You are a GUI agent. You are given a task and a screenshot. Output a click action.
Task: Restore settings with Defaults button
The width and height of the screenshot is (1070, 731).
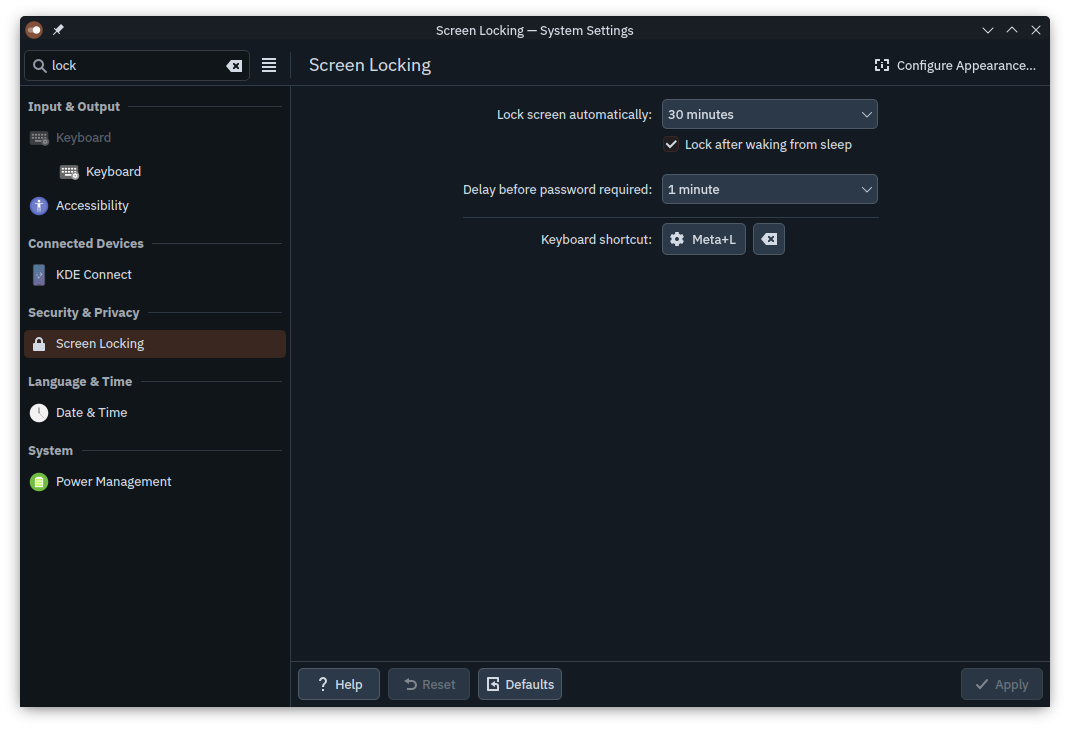pyautogui.click(x=519, y=685)
